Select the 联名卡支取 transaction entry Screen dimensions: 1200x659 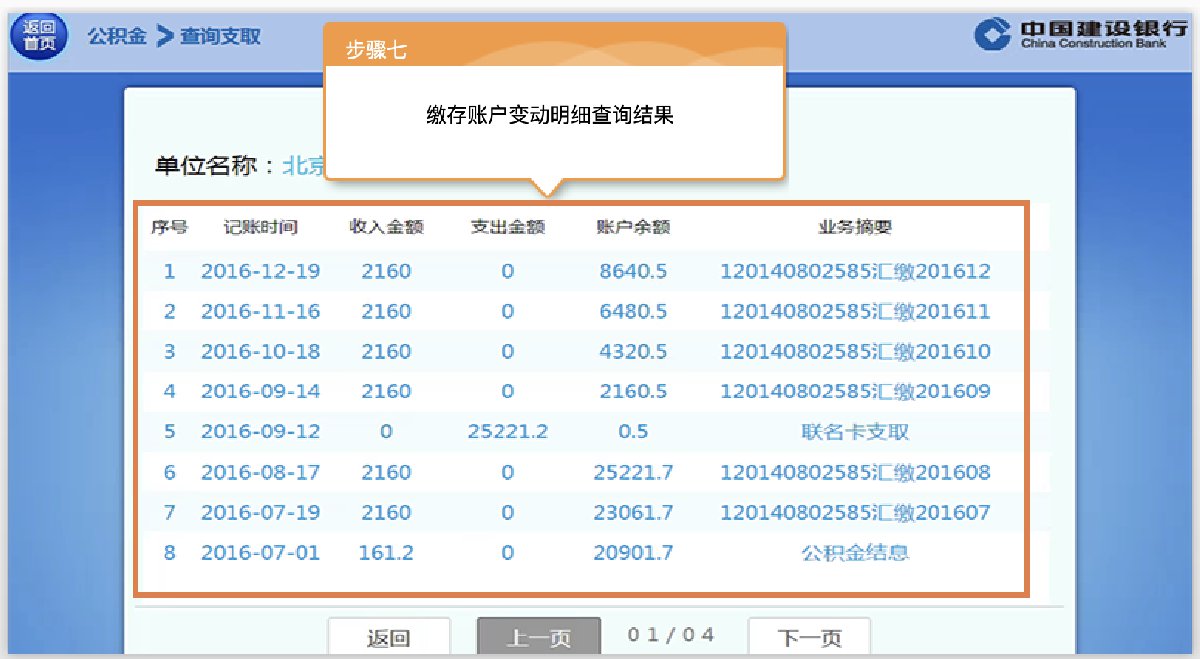click(x=854, y=432)
